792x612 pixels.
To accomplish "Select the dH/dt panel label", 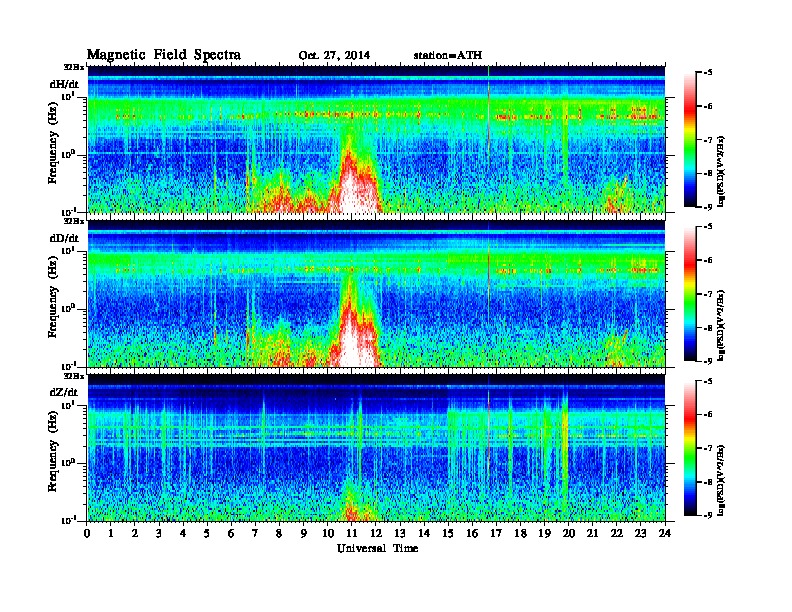I will [64, 84].
